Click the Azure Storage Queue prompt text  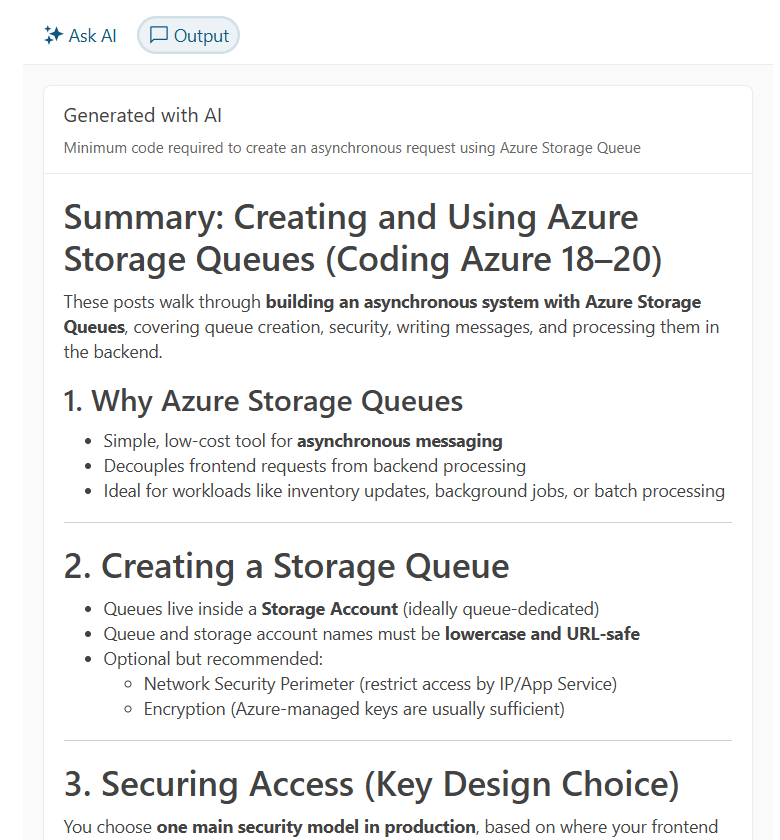point(352,148)
